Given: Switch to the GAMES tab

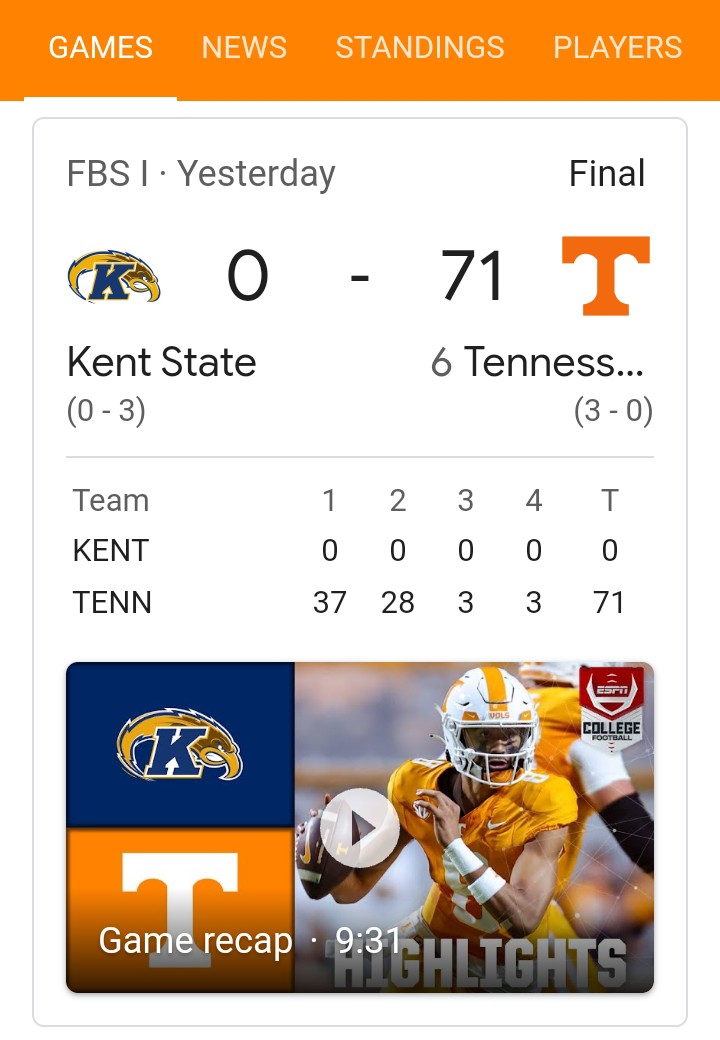Looking at the screenshot, I should 100,47.
